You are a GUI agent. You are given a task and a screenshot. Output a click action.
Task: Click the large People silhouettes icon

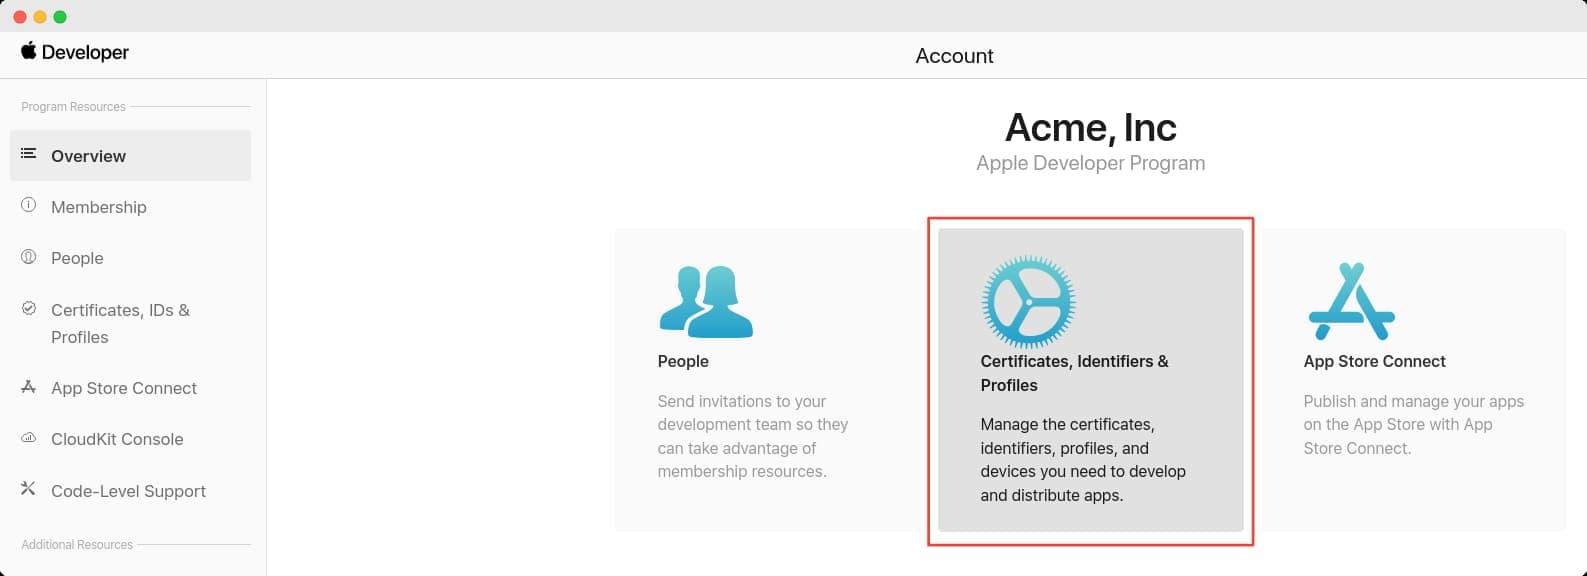point(706,301)
